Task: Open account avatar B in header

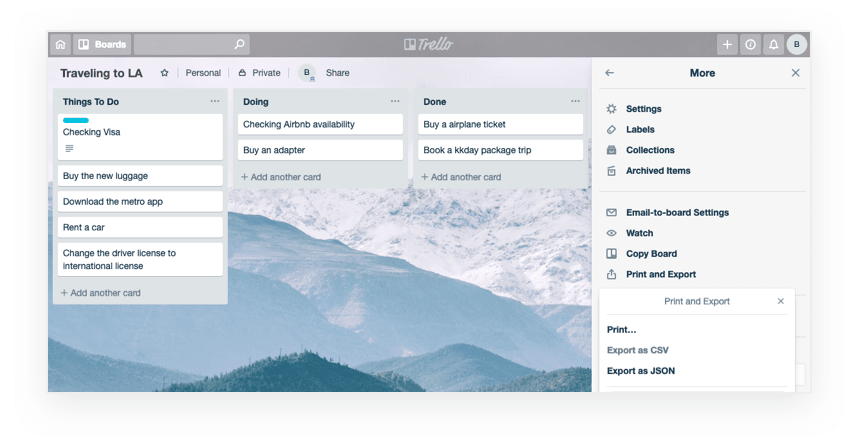Action: tap(797, 44)
